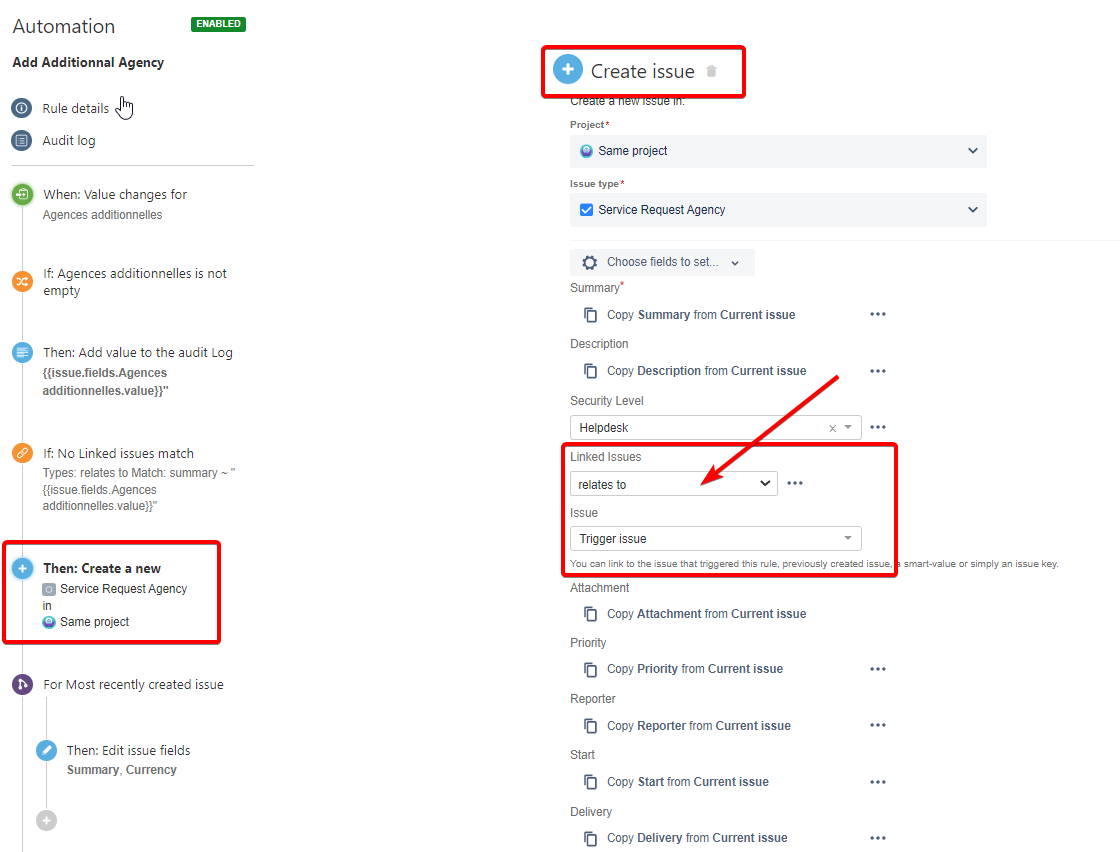1120x852 pixels.
Task: Open the options menu beside Security Level
Action: (878, 427)
